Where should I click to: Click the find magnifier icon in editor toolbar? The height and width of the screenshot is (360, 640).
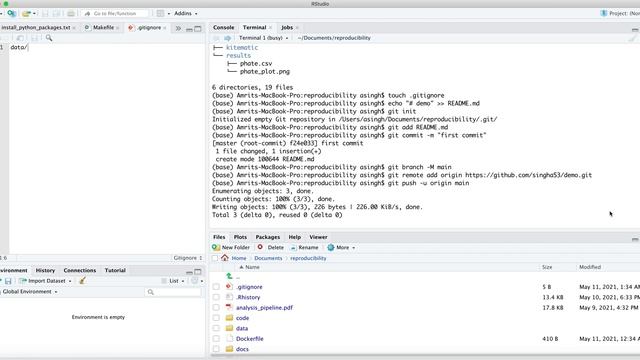(x=49, y=38)
